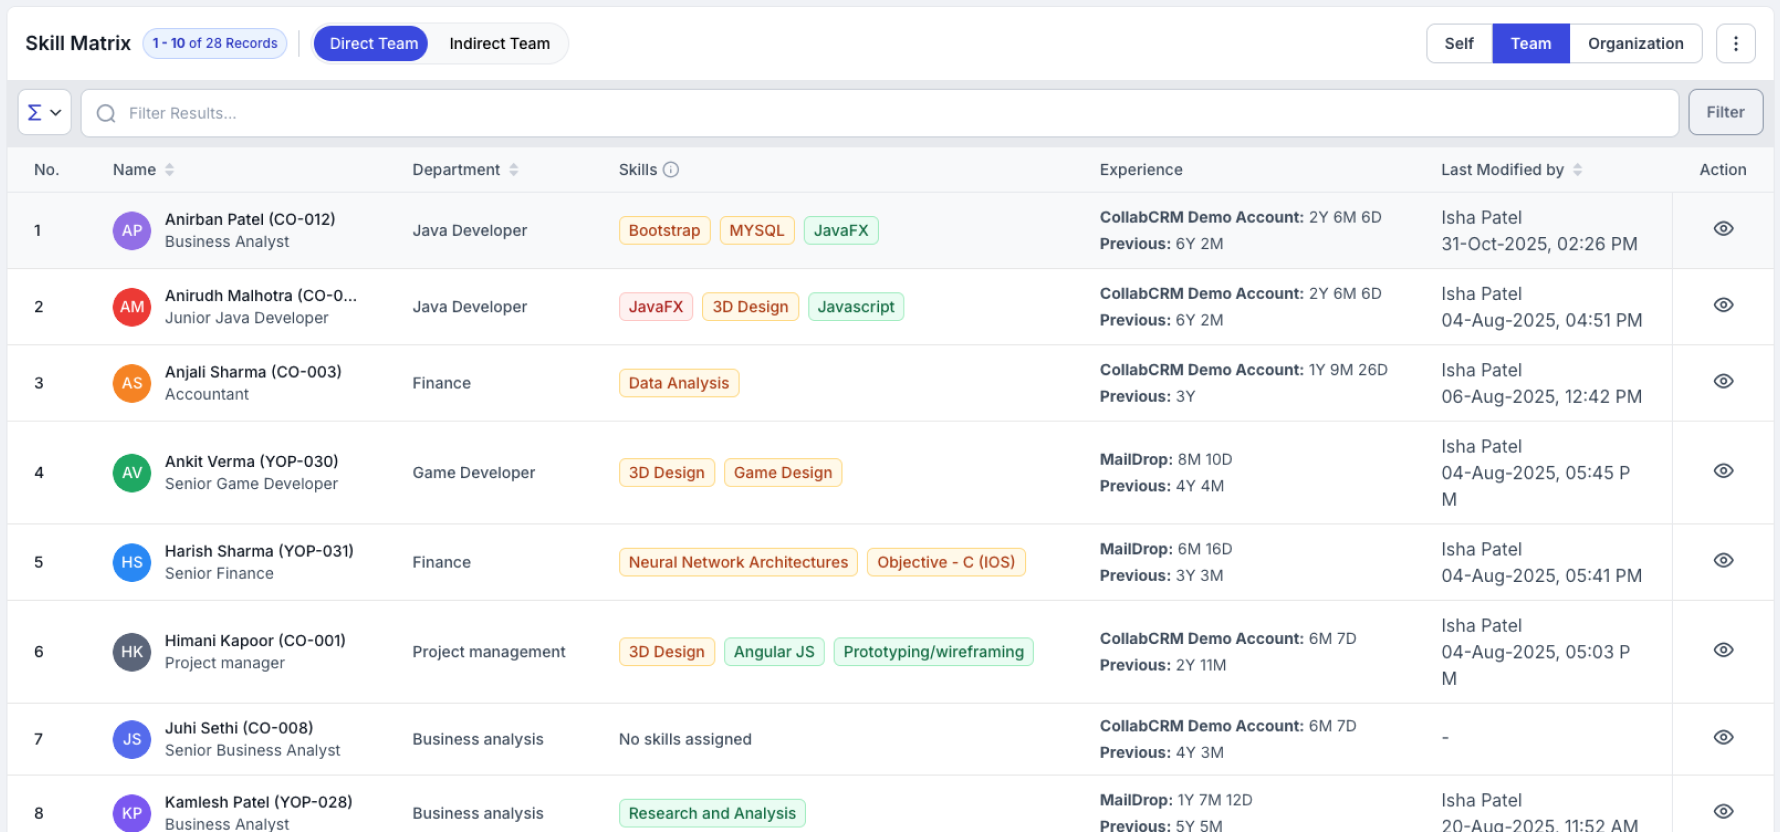Click Anirban Patel's AP avatar
The height and width of the screenshot is (832, 1780).
(132, 231)
